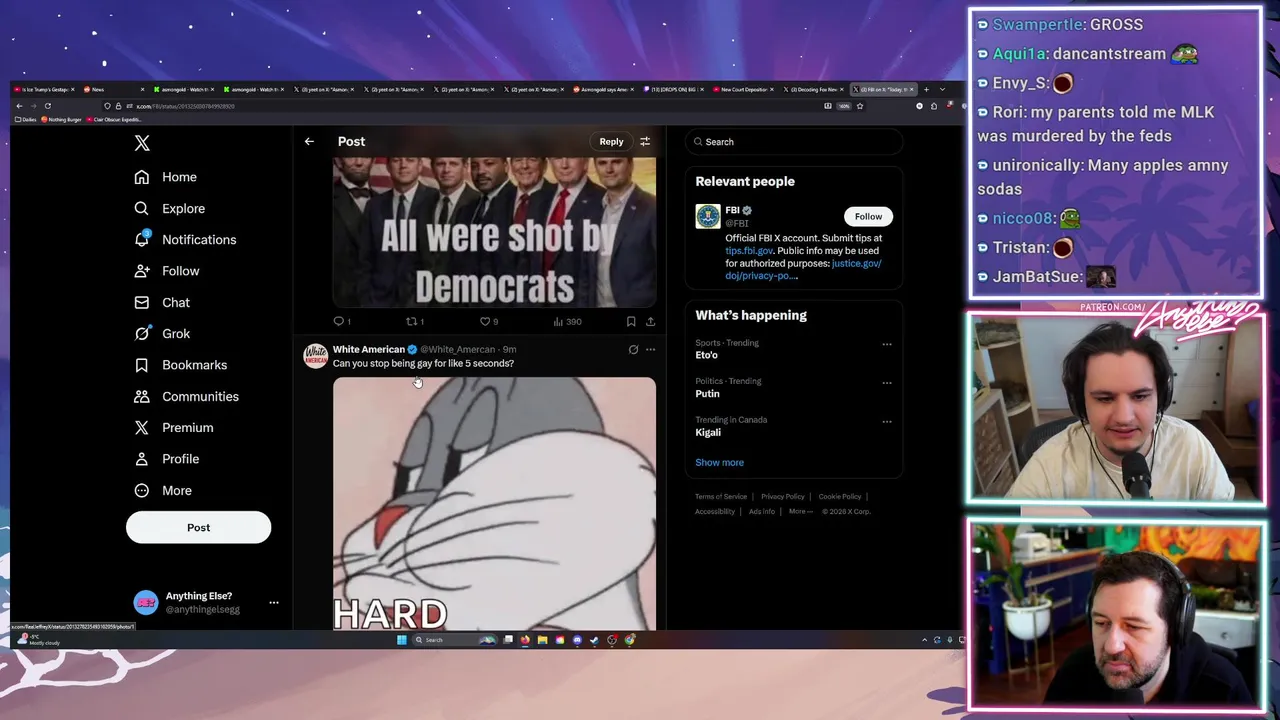Reply to the 'shot by Democrats' post
The height and width of the screenshot is (720, 1280).
pyautogui.click(x=341, y=321)
